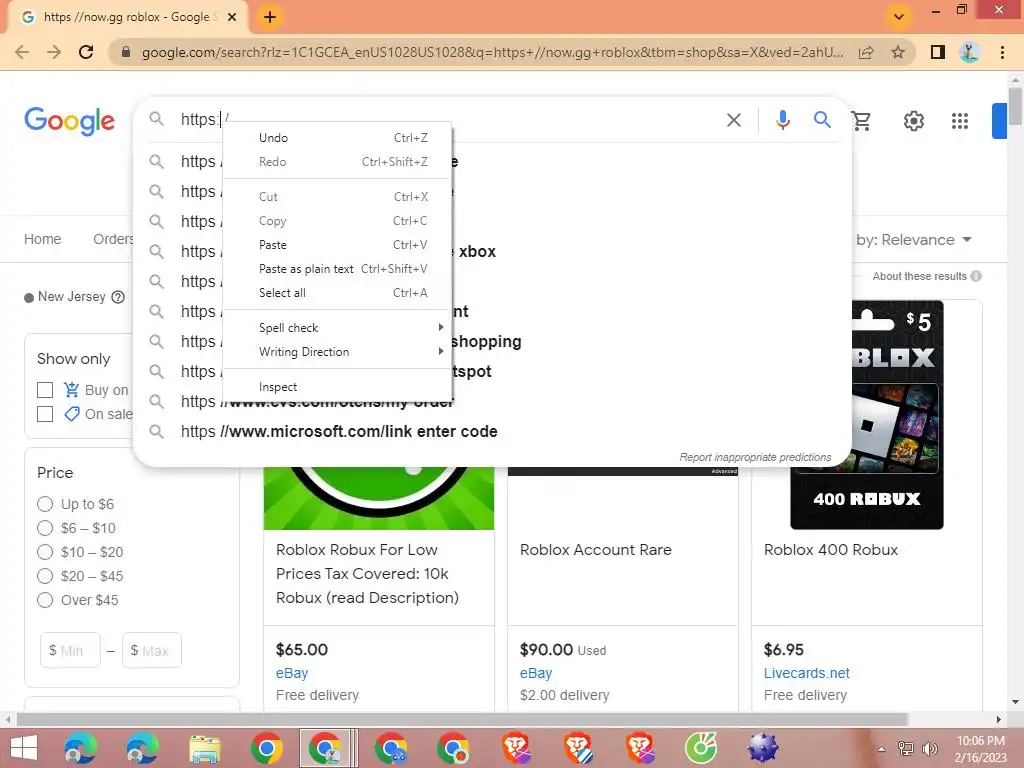The width and height of the screenshot is (1024, 768).
Task: Close the now.gg roblox tab
Action: pyautogui.click(x=232, y=17)
